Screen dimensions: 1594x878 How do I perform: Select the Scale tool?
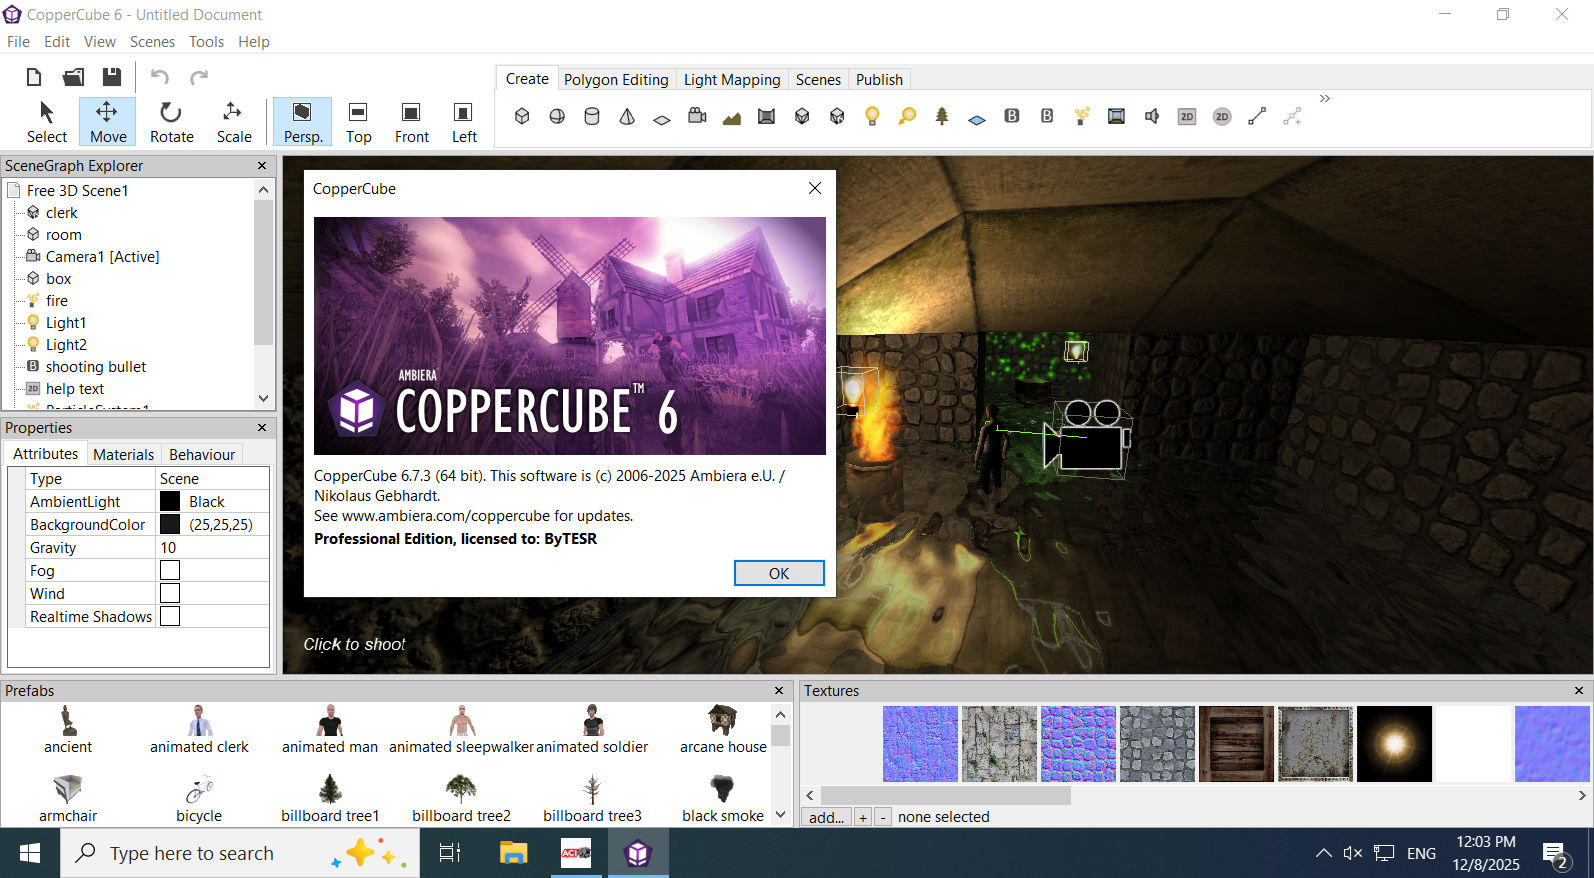tap(234, 122)
